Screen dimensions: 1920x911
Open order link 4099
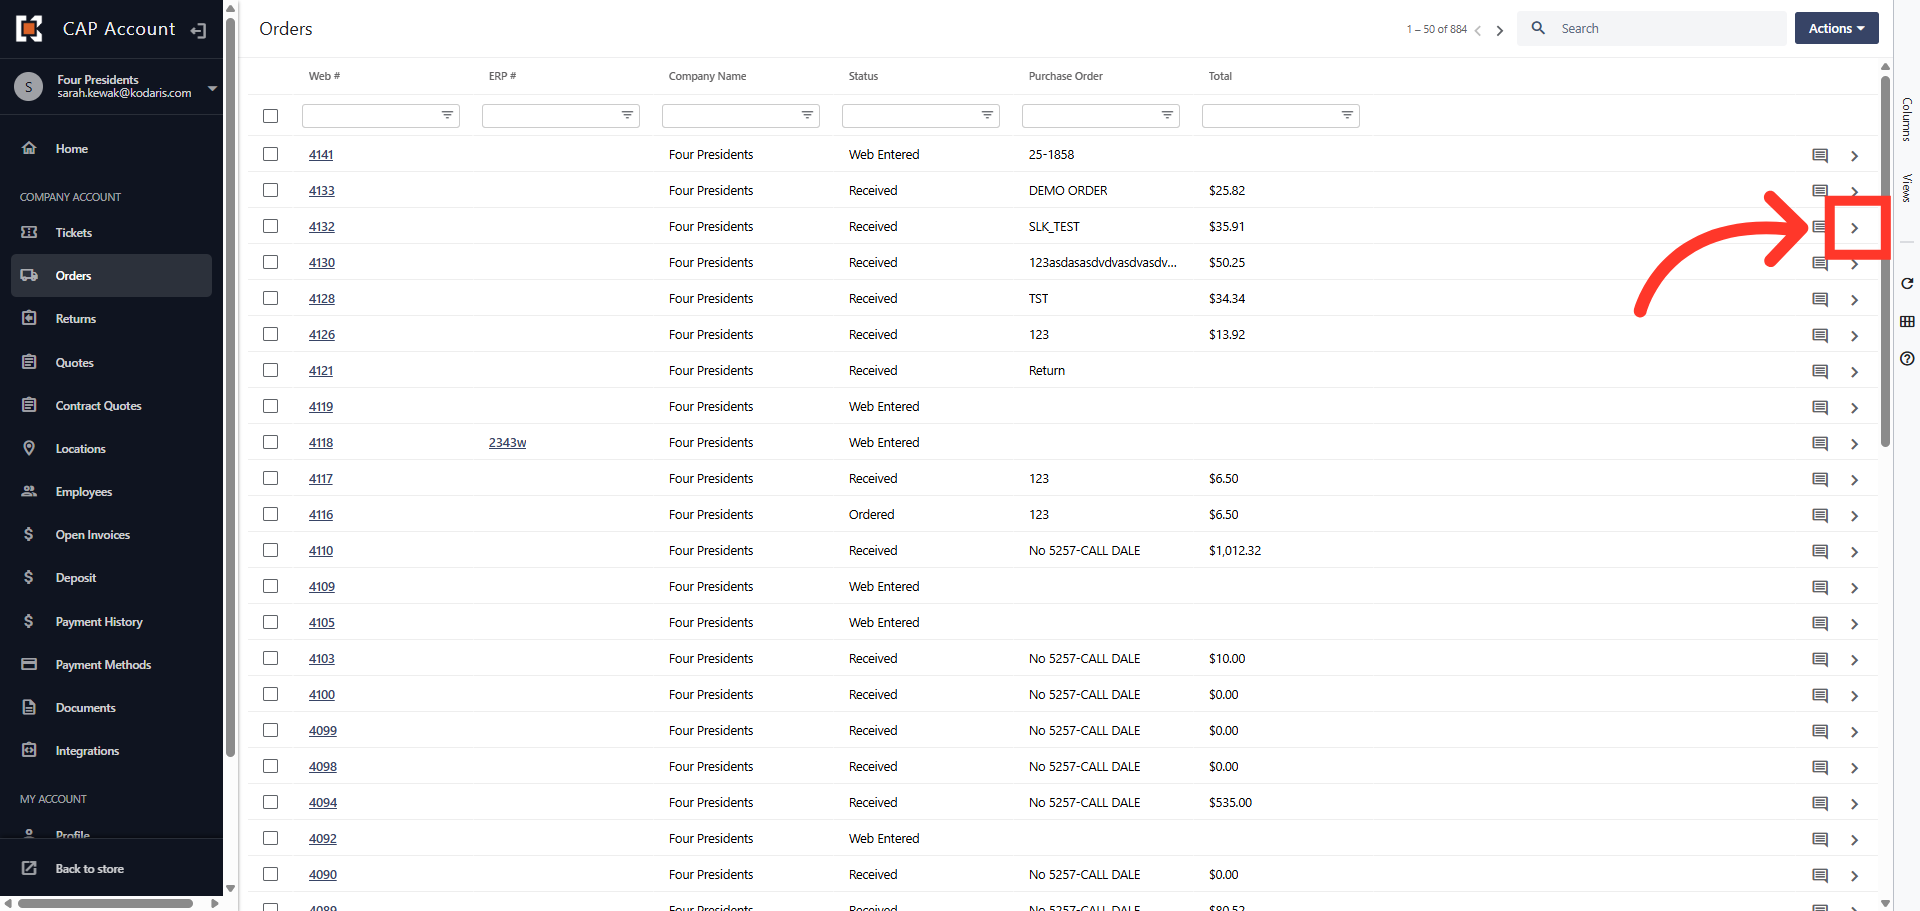point(322,730)
